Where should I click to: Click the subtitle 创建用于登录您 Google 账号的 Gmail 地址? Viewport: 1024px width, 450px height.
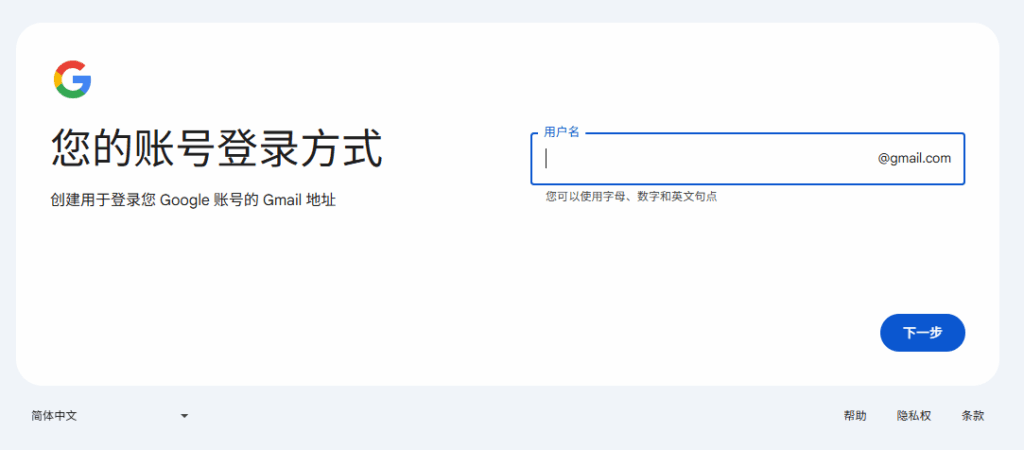pos(193,200)
